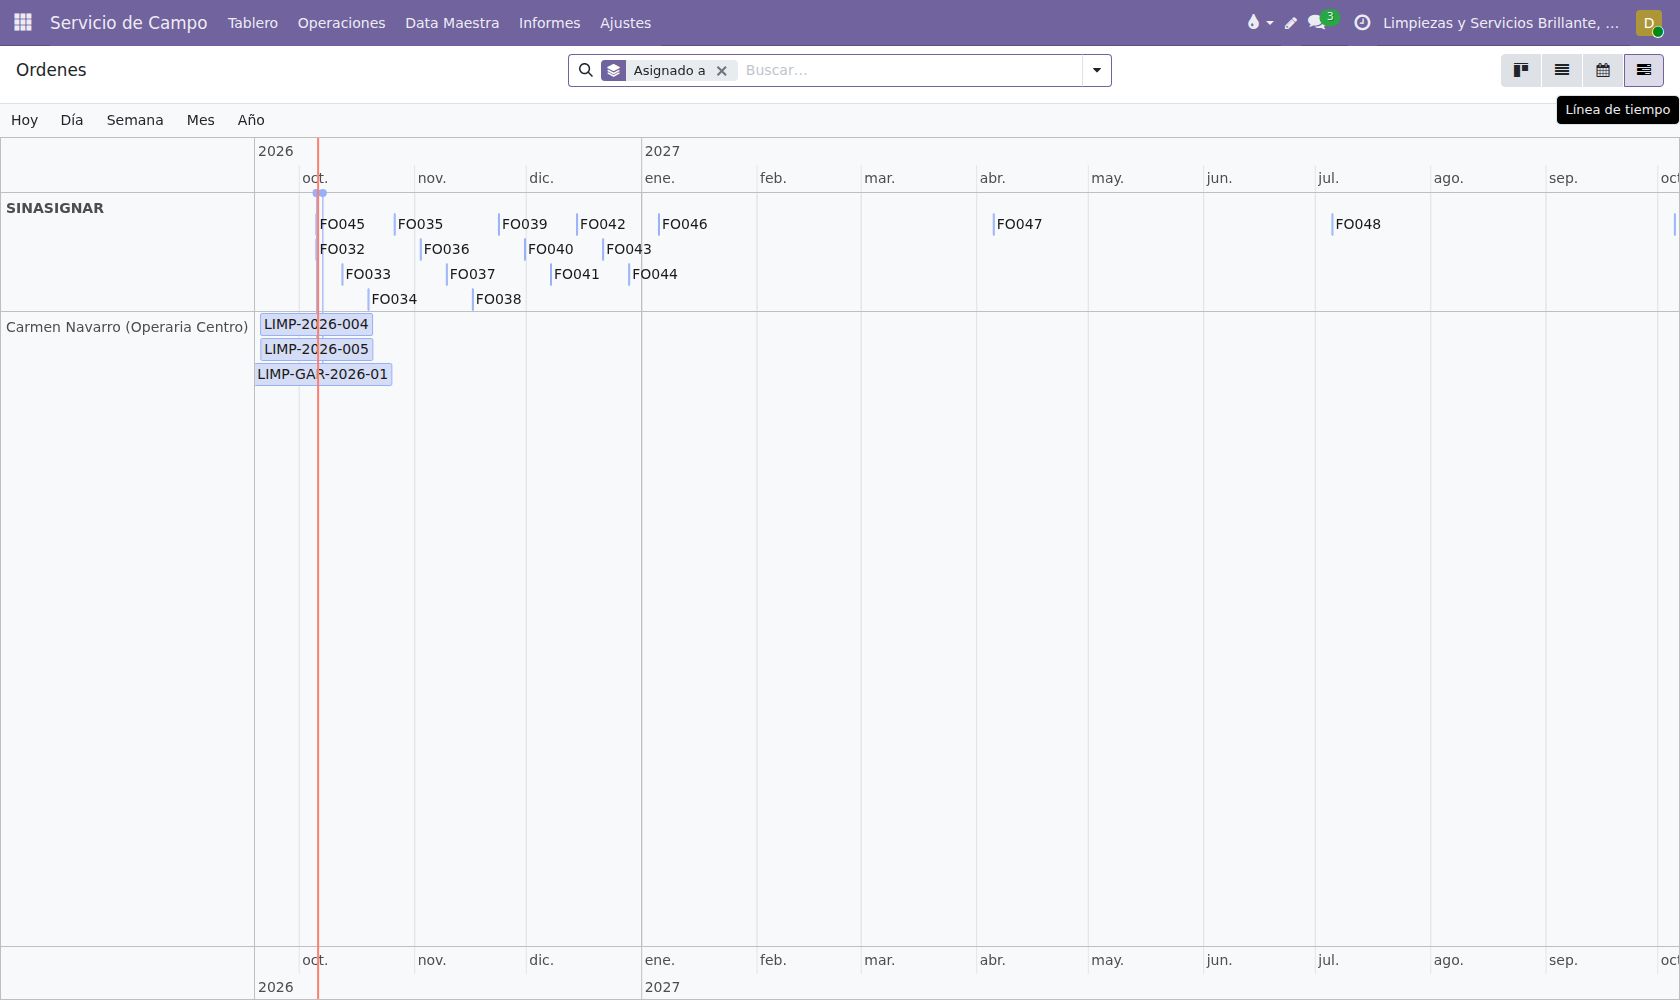Image resolution: width=1680 pixels, height=1000 pixels.
Task: Expand the search options dropdown
Action: (1097, 70)
